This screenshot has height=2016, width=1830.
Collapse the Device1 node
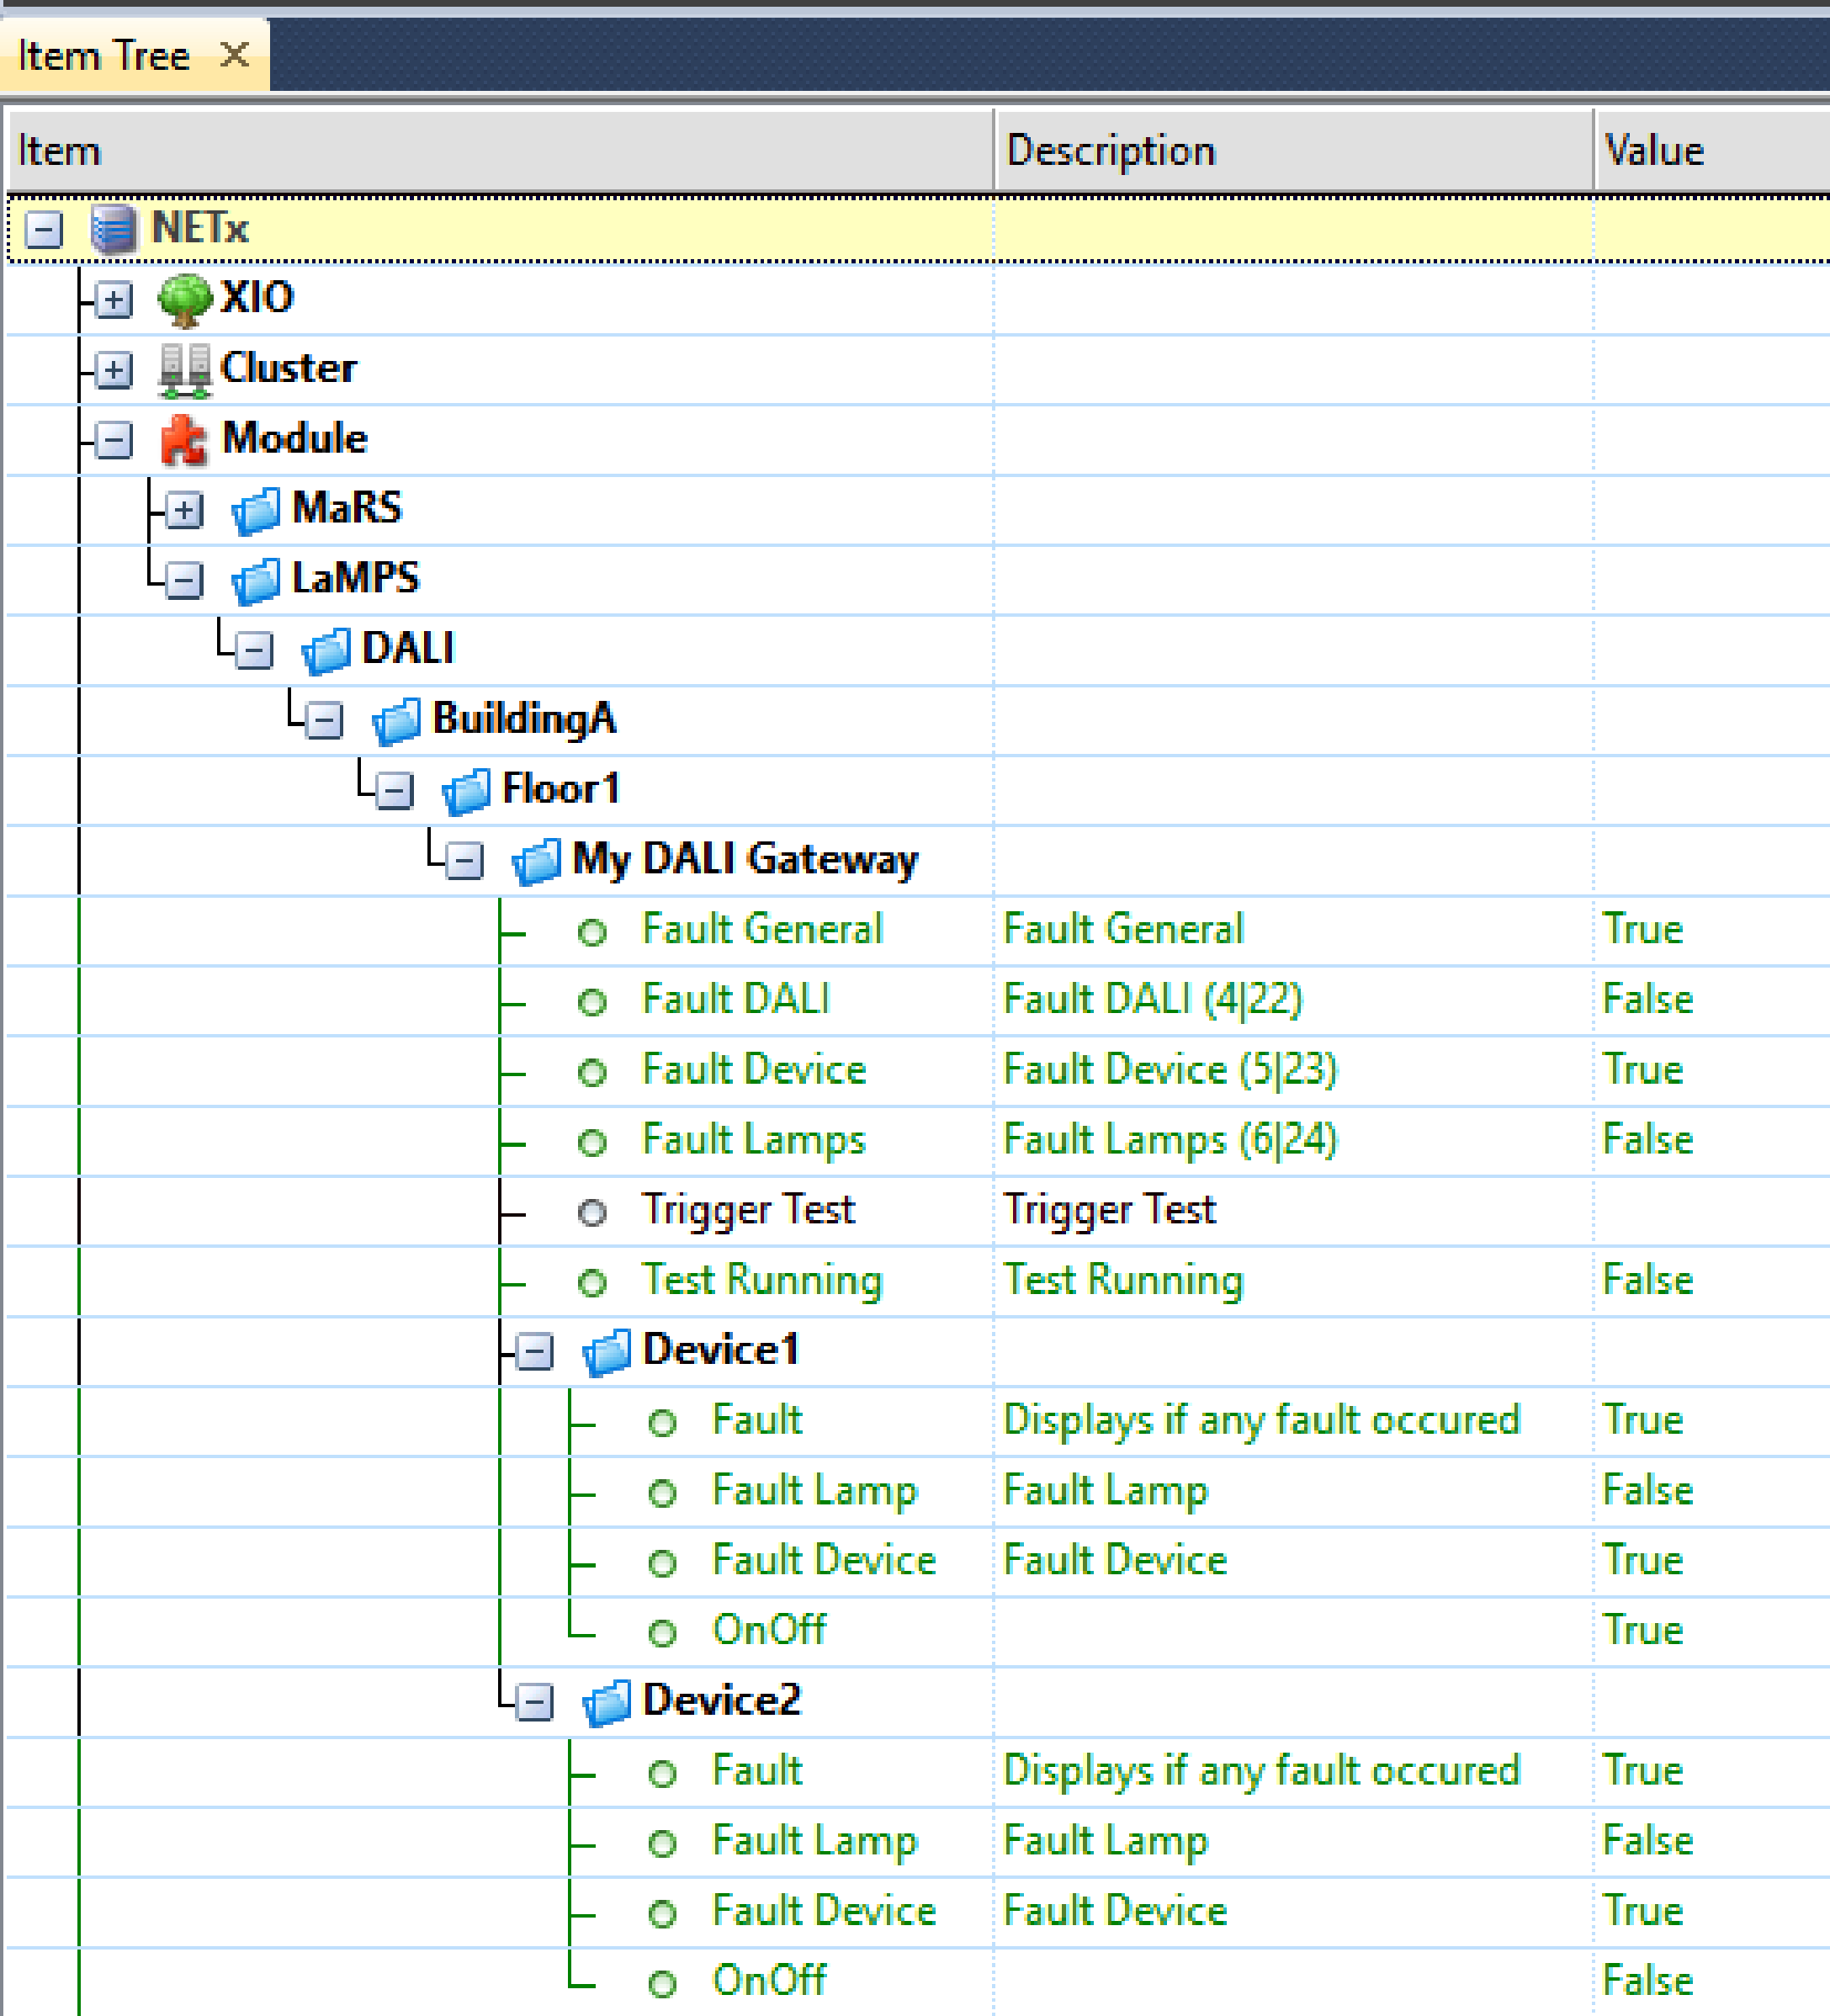coord(535,1352)
